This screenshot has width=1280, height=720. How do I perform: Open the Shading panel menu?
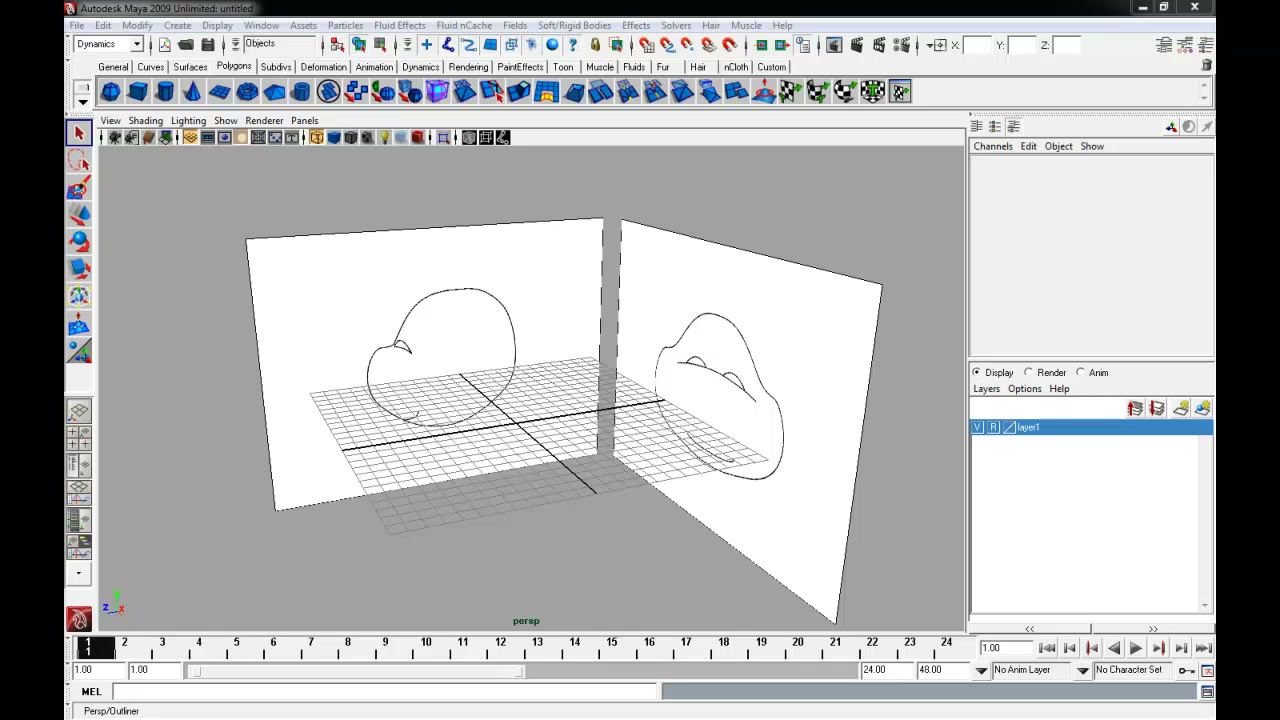[145, 121]
